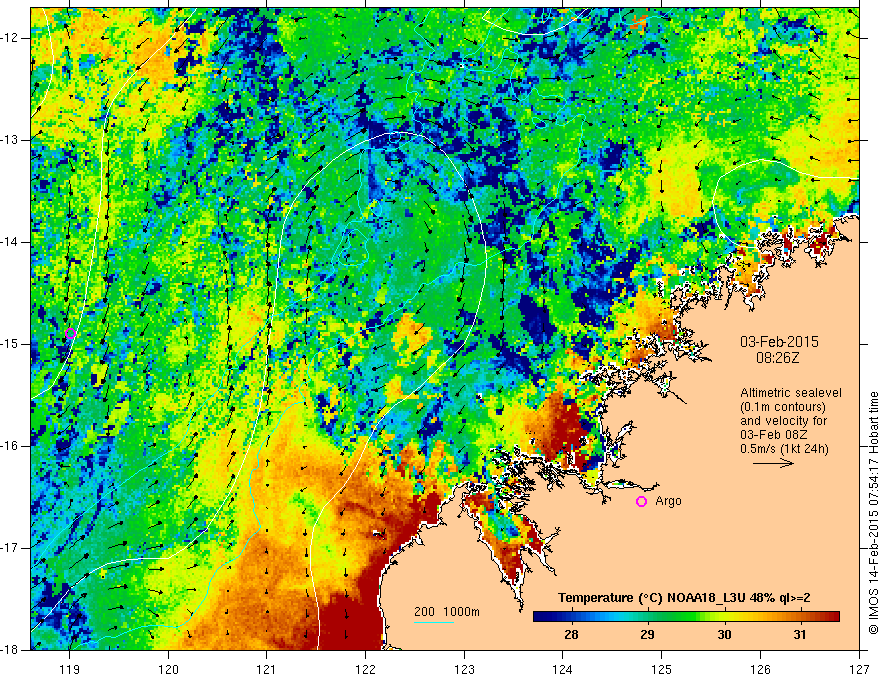Click the 'Temperature (°C) NOAA18_L3U 48% ql>=2' title
The width and height of the screenshot is (880, 680).
click(x=684, y=598)
